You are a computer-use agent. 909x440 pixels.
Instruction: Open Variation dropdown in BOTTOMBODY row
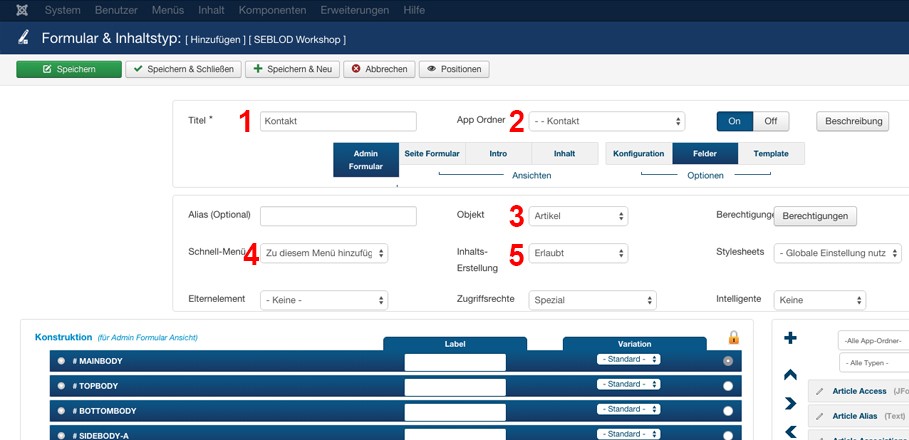tap(628, 409)
